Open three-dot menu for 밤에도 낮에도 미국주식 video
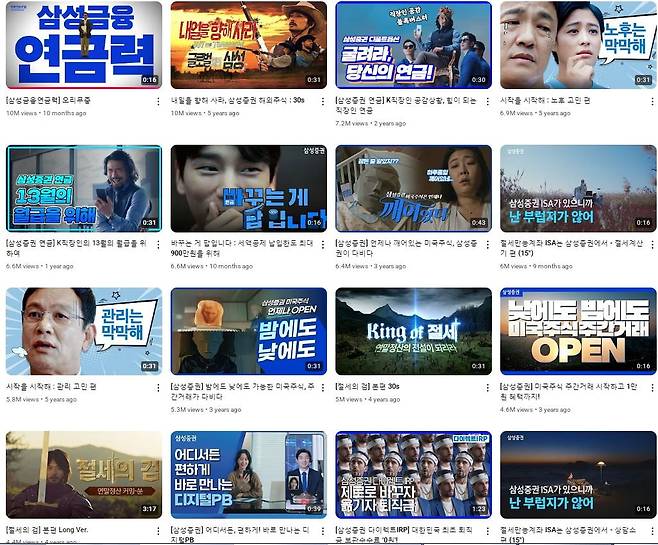The width and height of the screenshot is (658, 545). 323,388
